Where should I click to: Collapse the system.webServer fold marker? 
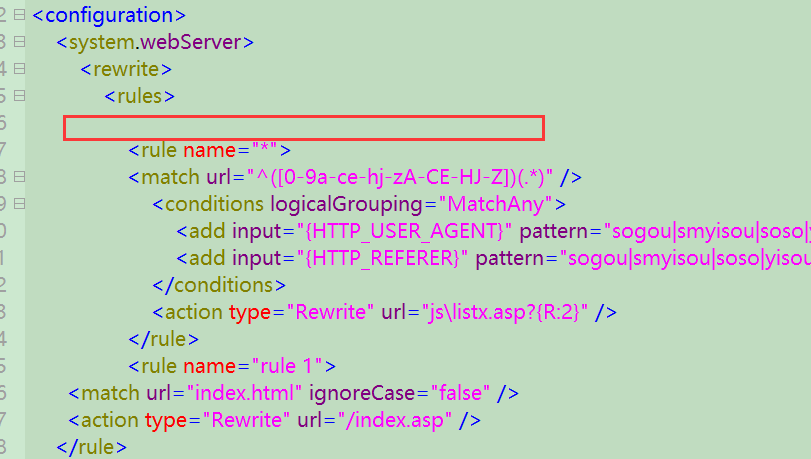[21, 43]
